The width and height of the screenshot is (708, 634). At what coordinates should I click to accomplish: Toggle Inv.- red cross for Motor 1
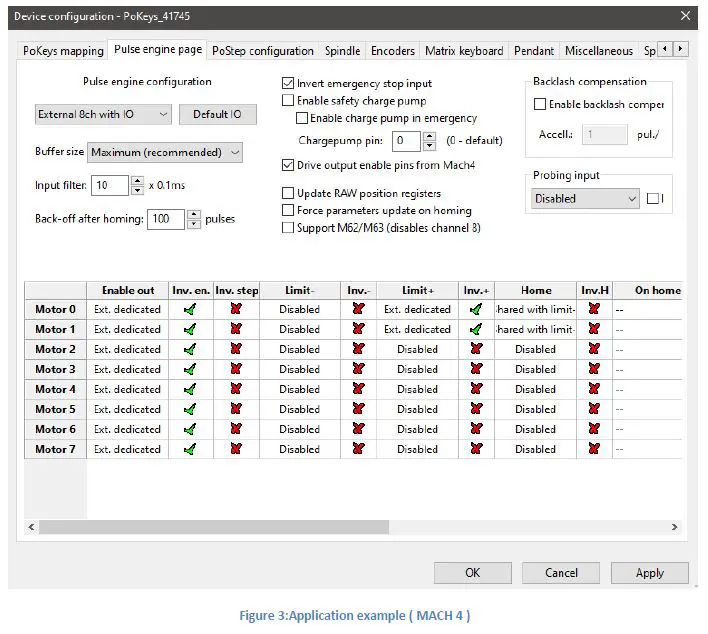coord(359,329)
